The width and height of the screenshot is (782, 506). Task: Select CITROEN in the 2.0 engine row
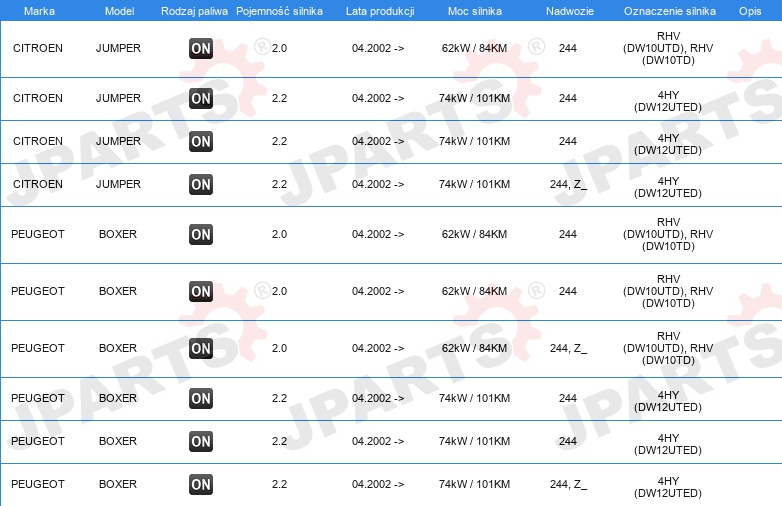point(38,48)
